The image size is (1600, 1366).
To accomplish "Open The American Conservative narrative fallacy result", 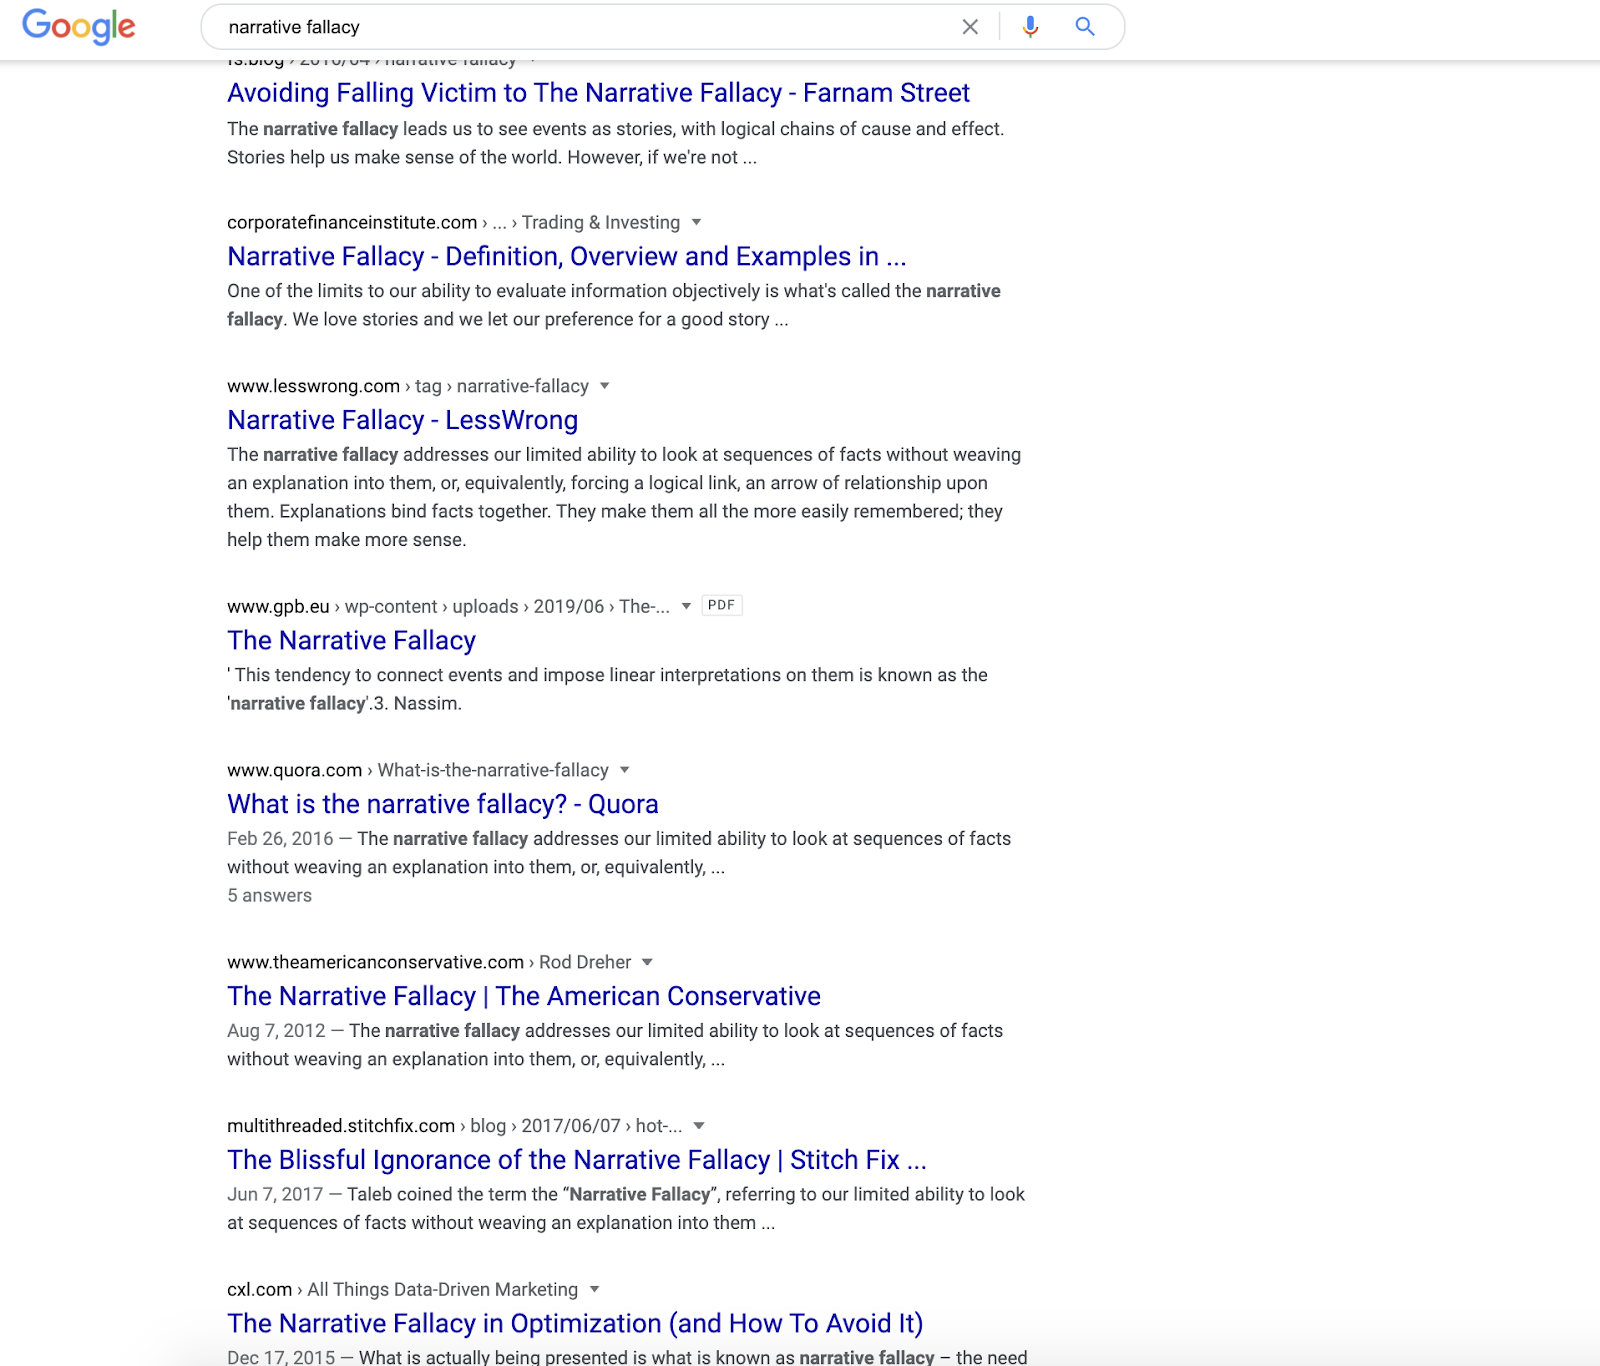I will (524, 997).
